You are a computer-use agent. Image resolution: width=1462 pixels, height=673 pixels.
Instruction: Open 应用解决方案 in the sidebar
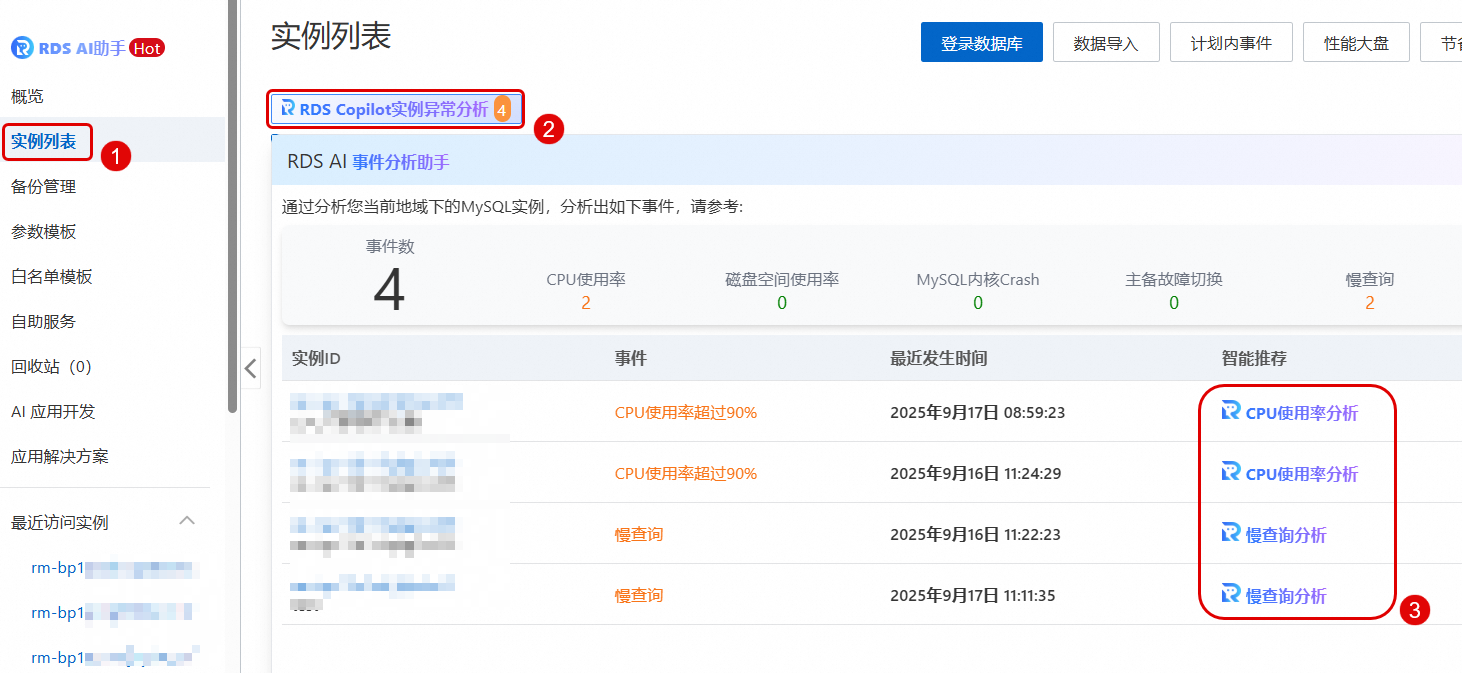click(60, 457)
